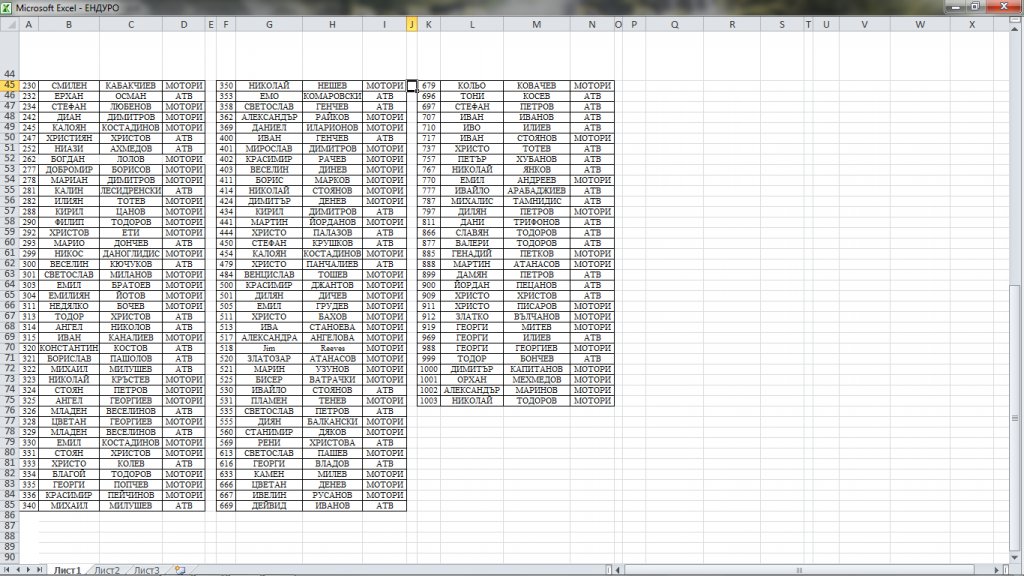Image resolution: width=1024 pixels, height=576 pixels.
Task: Select cell containing КОЛЬО
Action: pyautogui.click(x=472, y=85)
